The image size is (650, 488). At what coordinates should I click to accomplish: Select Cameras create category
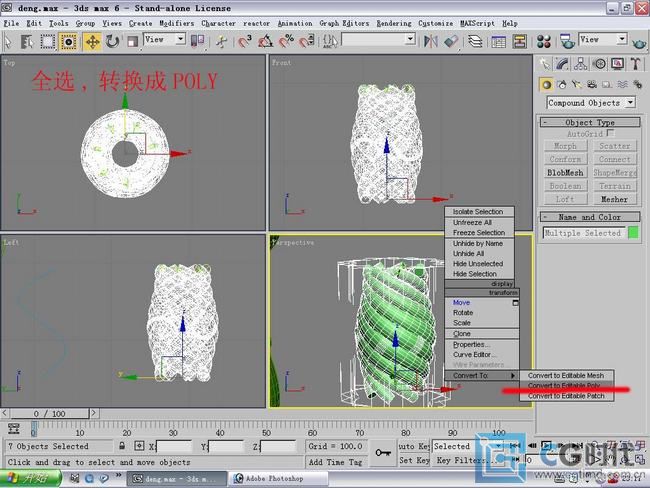coord(592,85)
